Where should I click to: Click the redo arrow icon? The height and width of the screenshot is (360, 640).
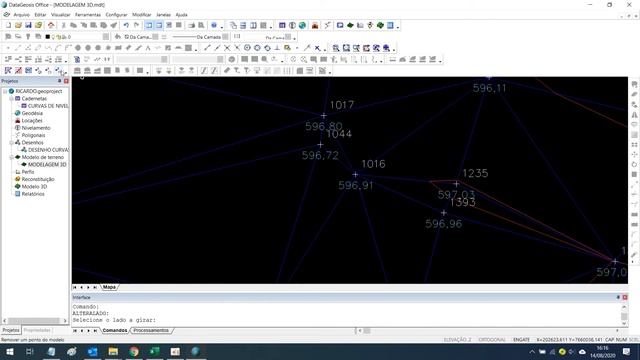coord(136,25)
